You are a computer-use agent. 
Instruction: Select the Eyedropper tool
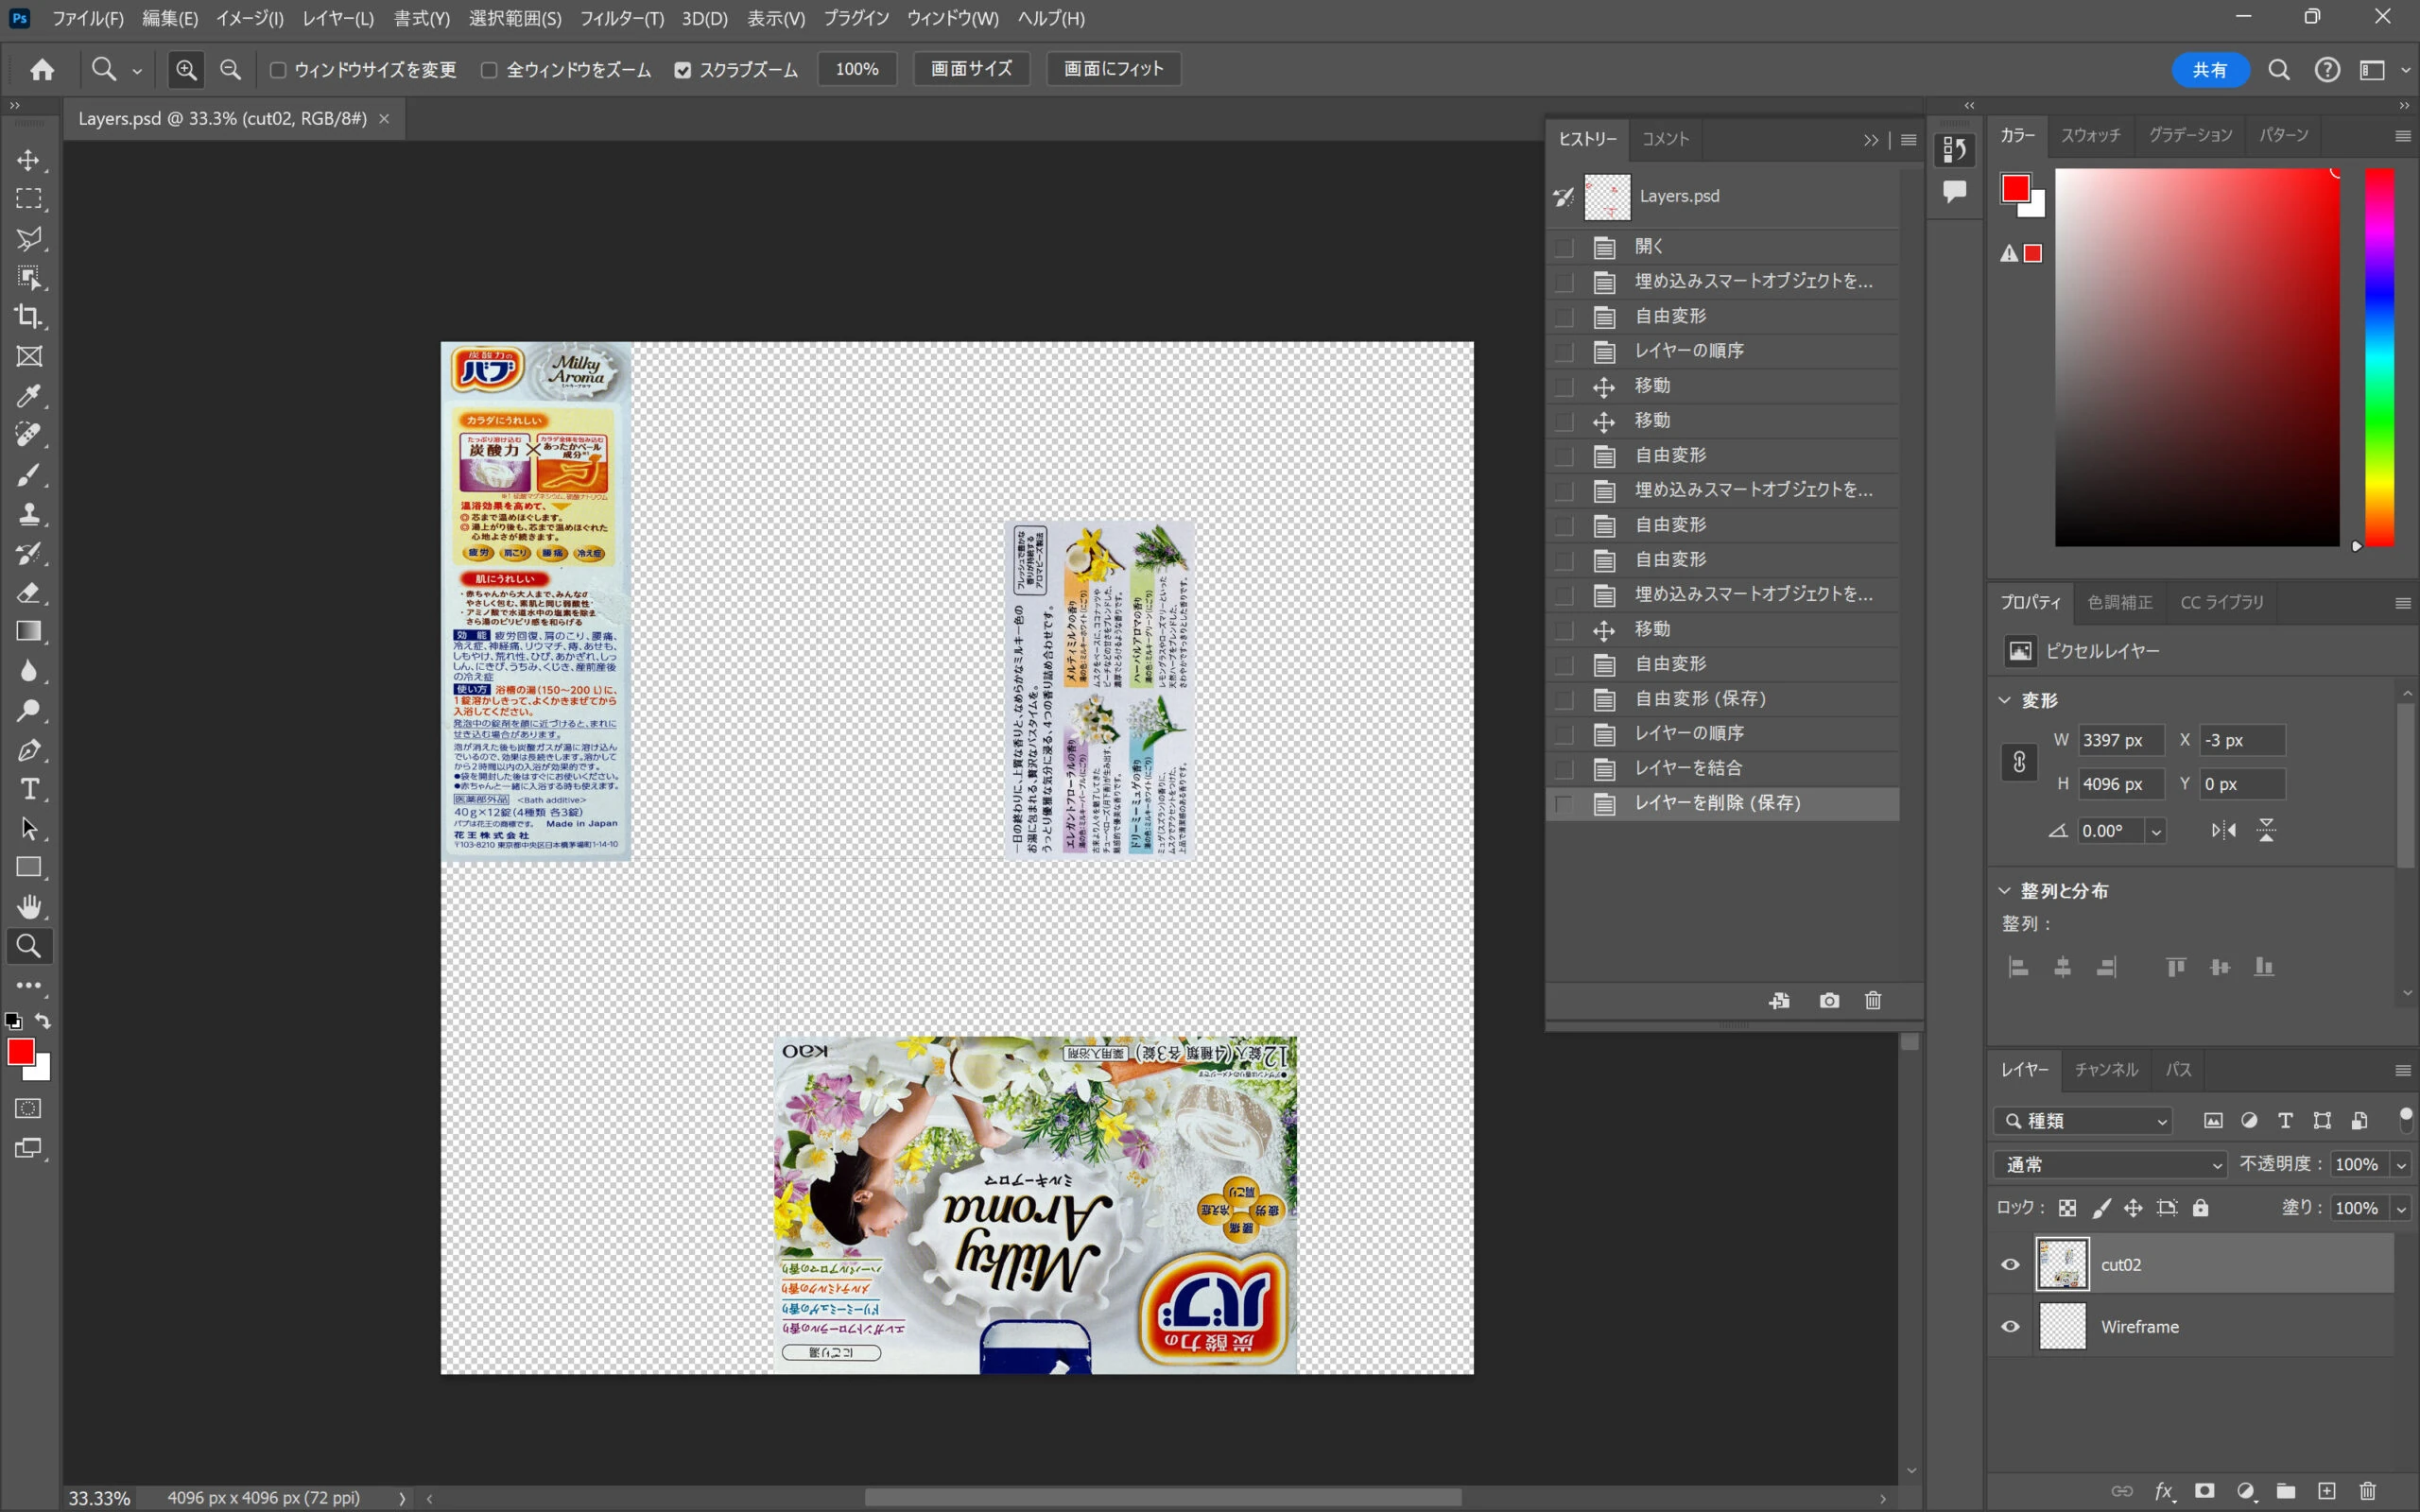[29, 396]
